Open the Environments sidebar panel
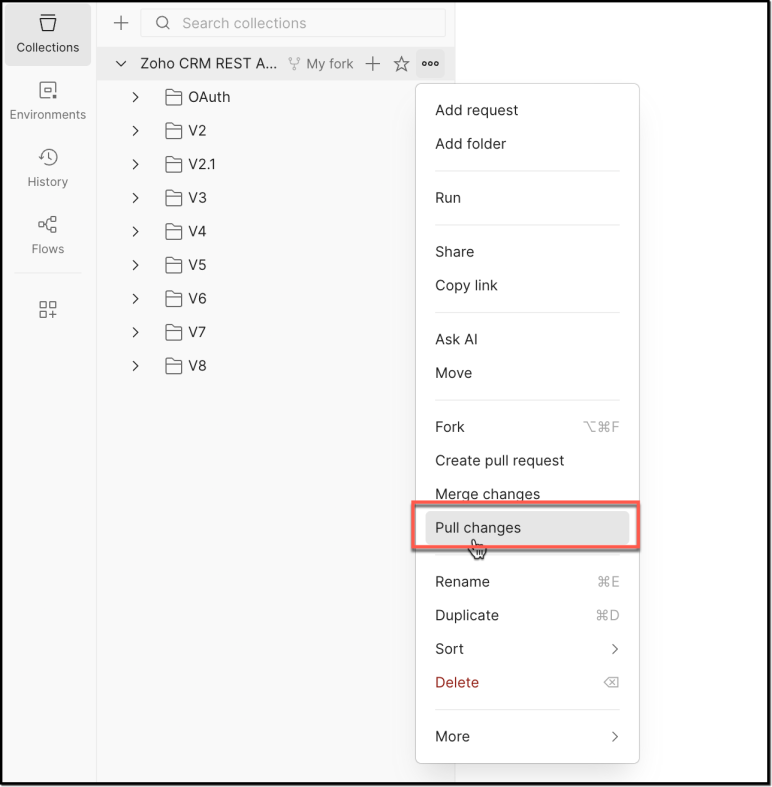The height and width of the screenshot is (787, 772). coord(47,101)
